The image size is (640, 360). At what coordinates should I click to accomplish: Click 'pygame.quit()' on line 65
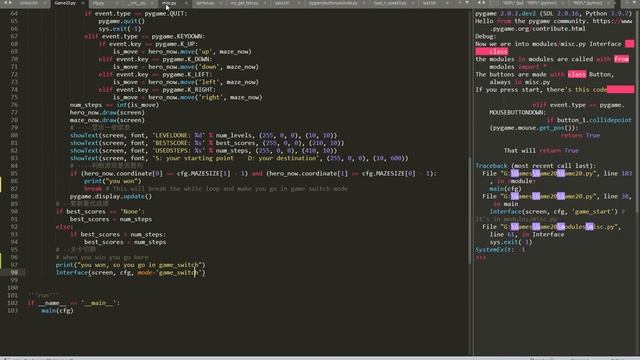coord(122,21)
